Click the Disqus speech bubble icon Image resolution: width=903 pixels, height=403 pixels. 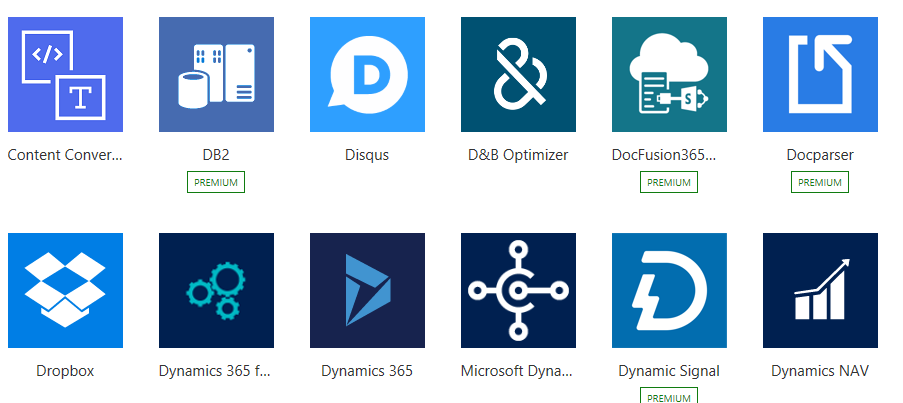367,74
